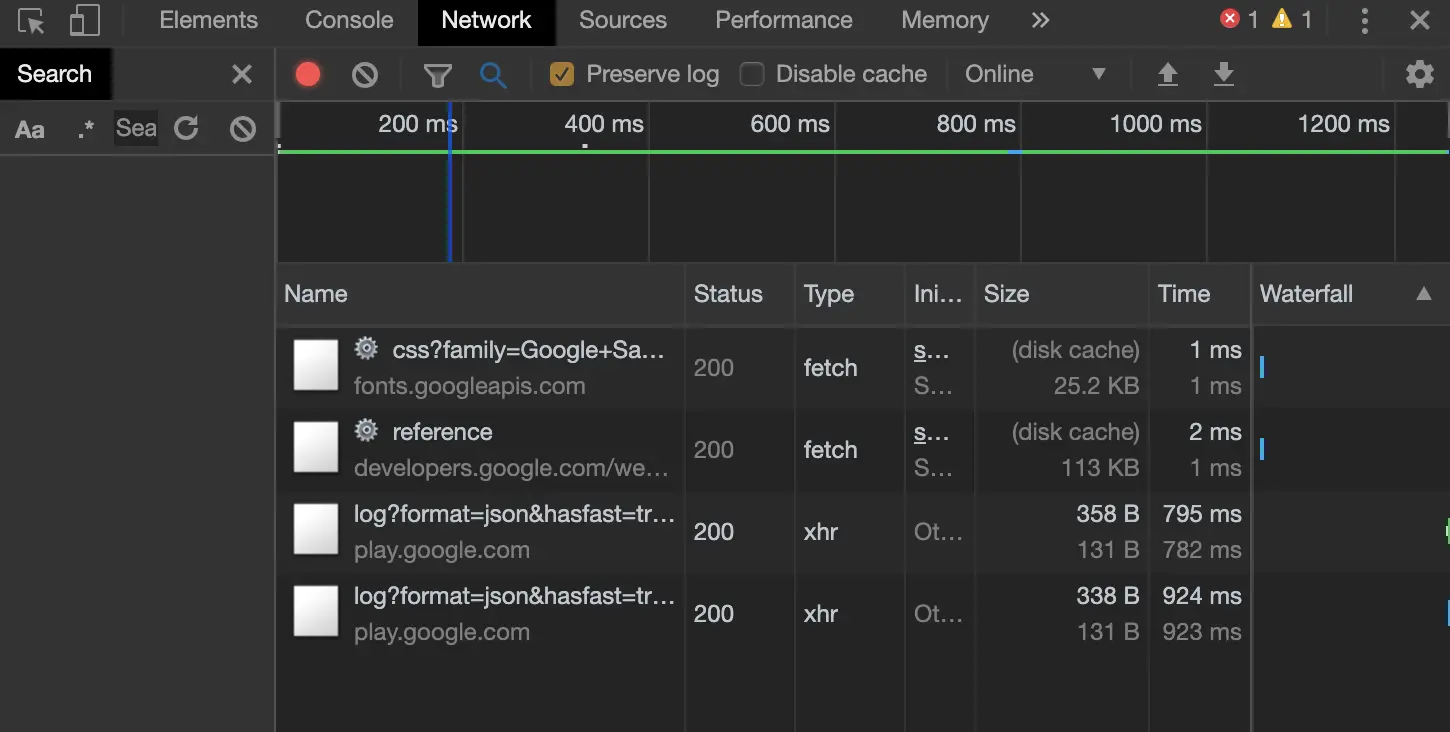Open DevTools three-dot customize menu

coord(1364,21)
